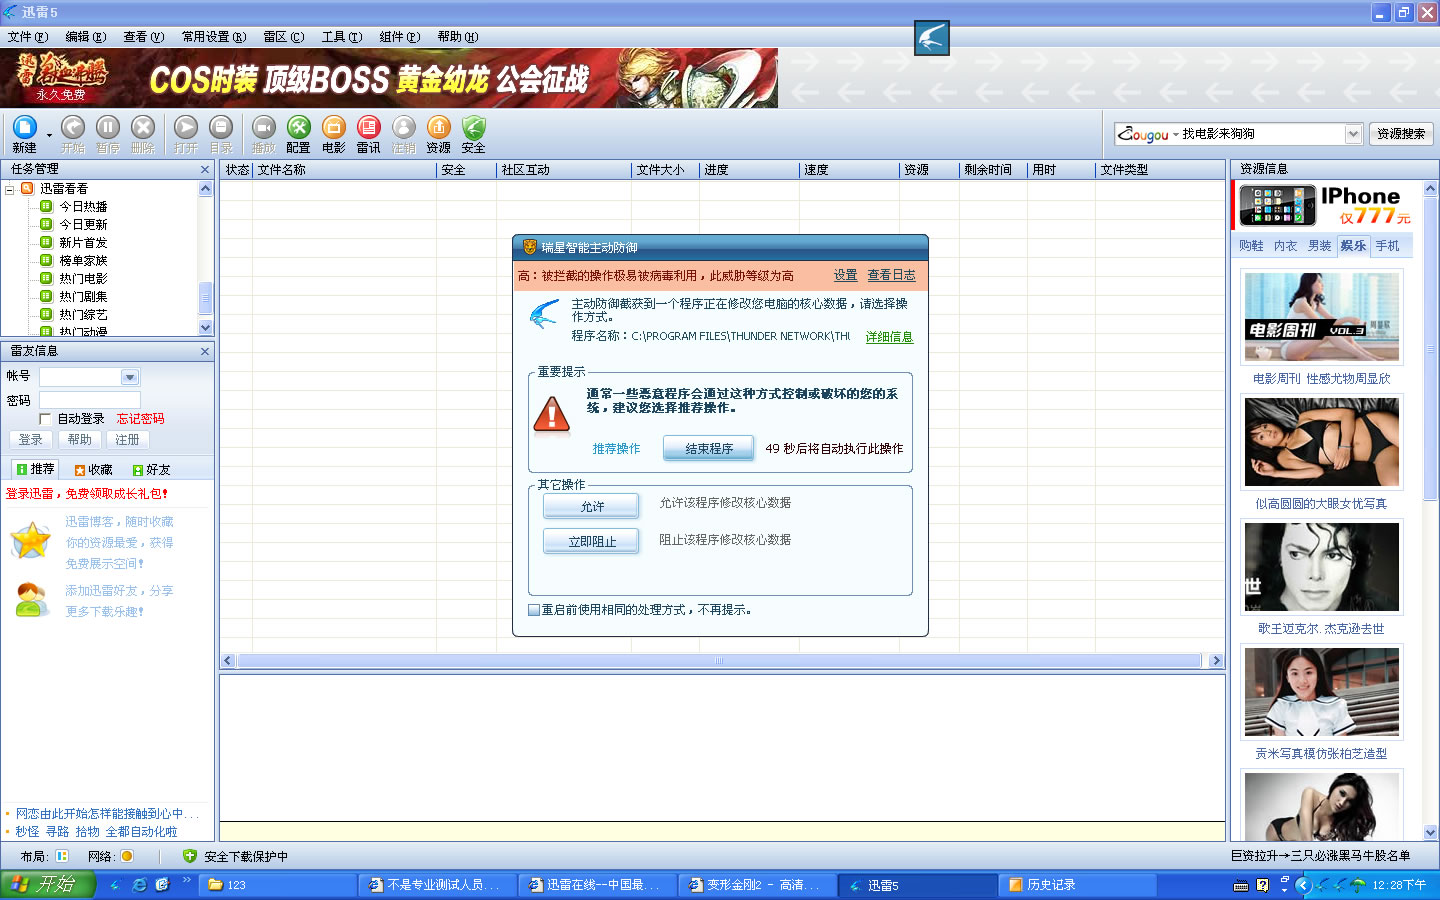1440x900 pixels.
Task: Open the 目录 folder toolbar icon
Action: coord(221,128)
